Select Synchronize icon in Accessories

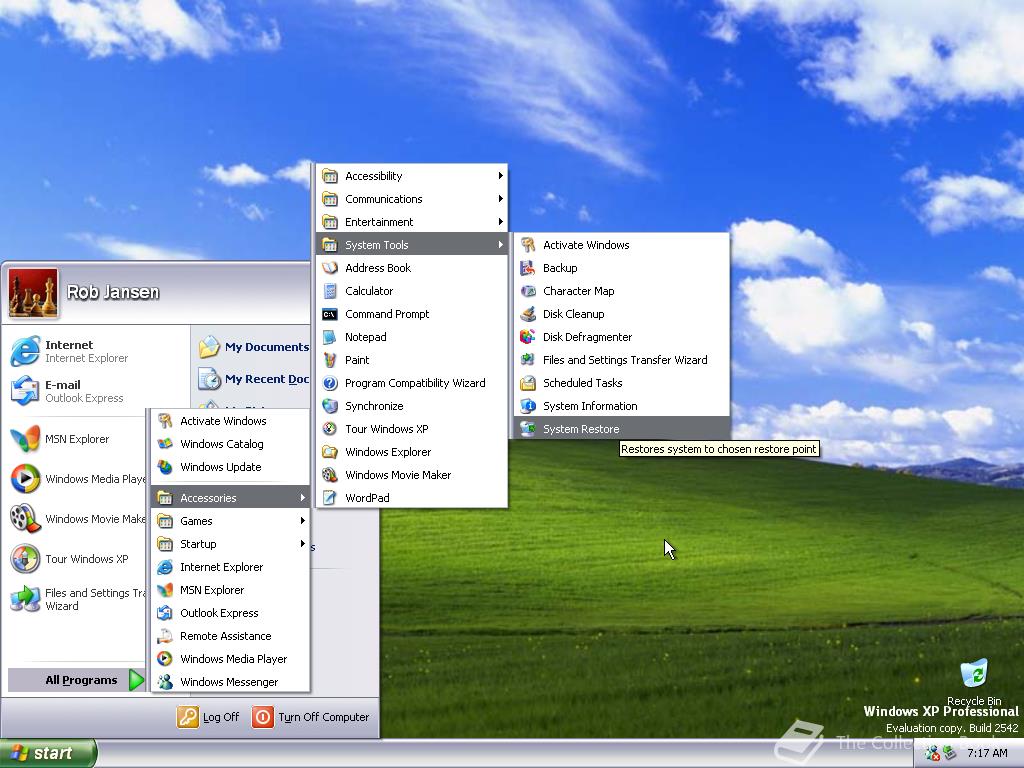coord(330,406)
